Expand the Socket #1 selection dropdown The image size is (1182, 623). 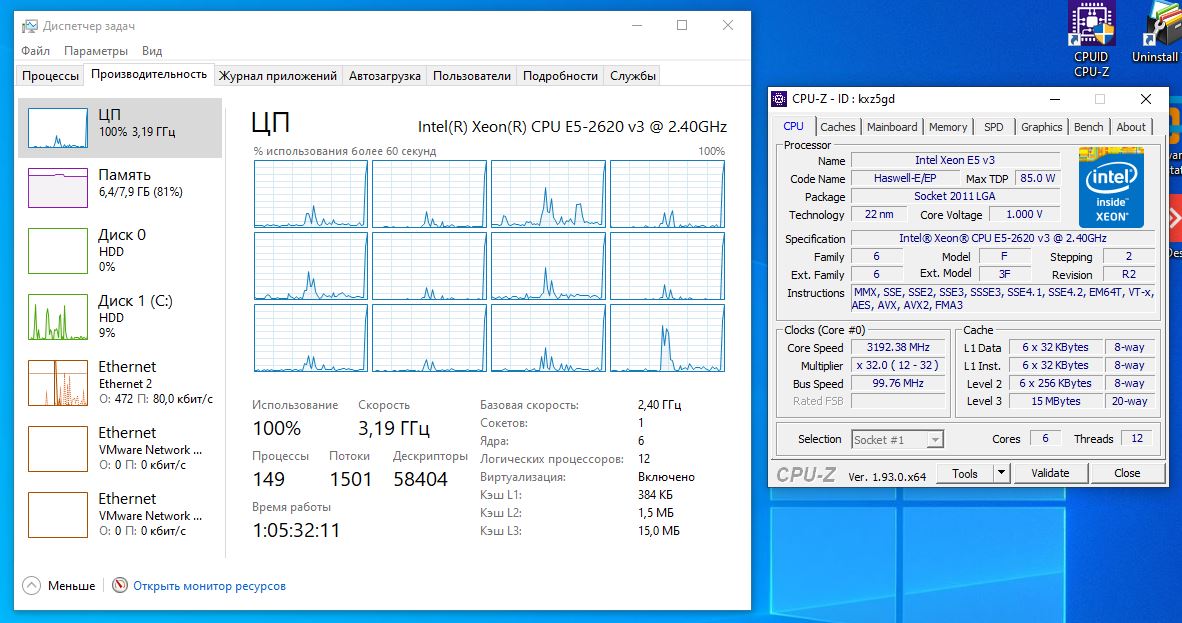[x=935, y=440]
